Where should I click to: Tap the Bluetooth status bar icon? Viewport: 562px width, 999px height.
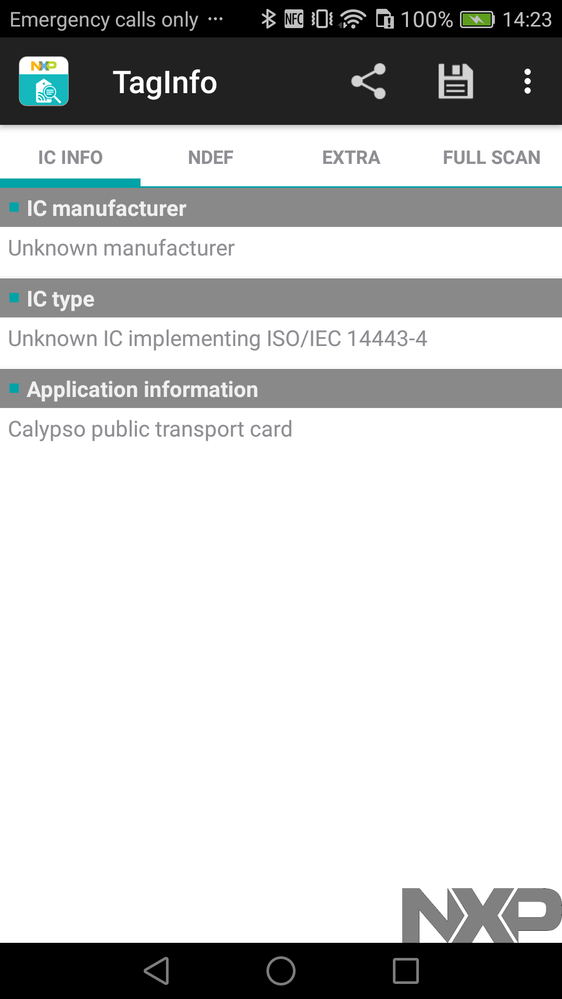pos(268,19)
